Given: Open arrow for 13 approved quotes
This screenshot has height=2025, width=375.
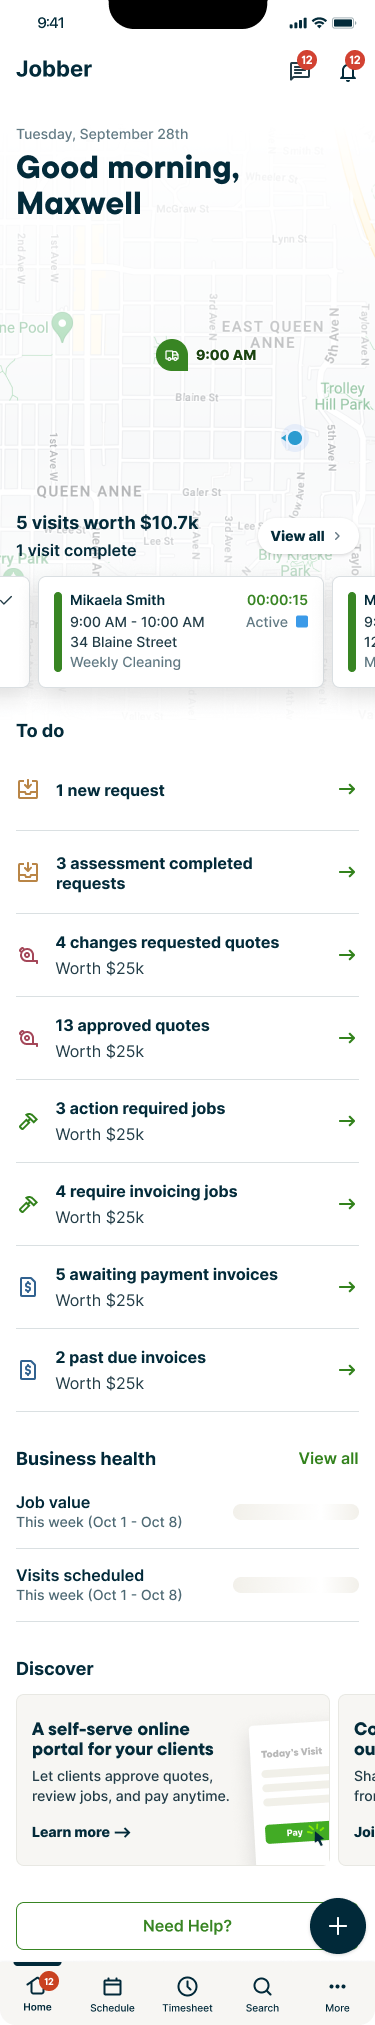Looking at the screenshot, I should (347, 1038).
